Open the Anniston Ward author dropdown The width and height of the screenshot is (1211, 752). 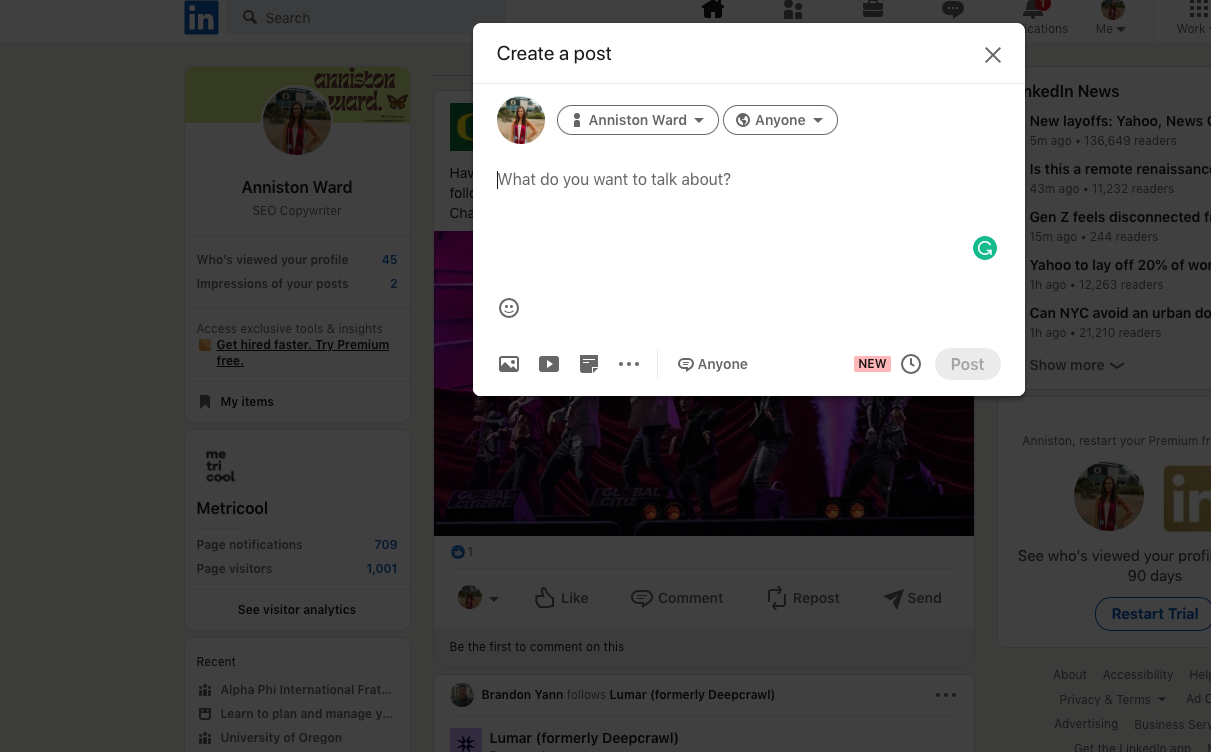pyautogui.click(x=638, y=120)
